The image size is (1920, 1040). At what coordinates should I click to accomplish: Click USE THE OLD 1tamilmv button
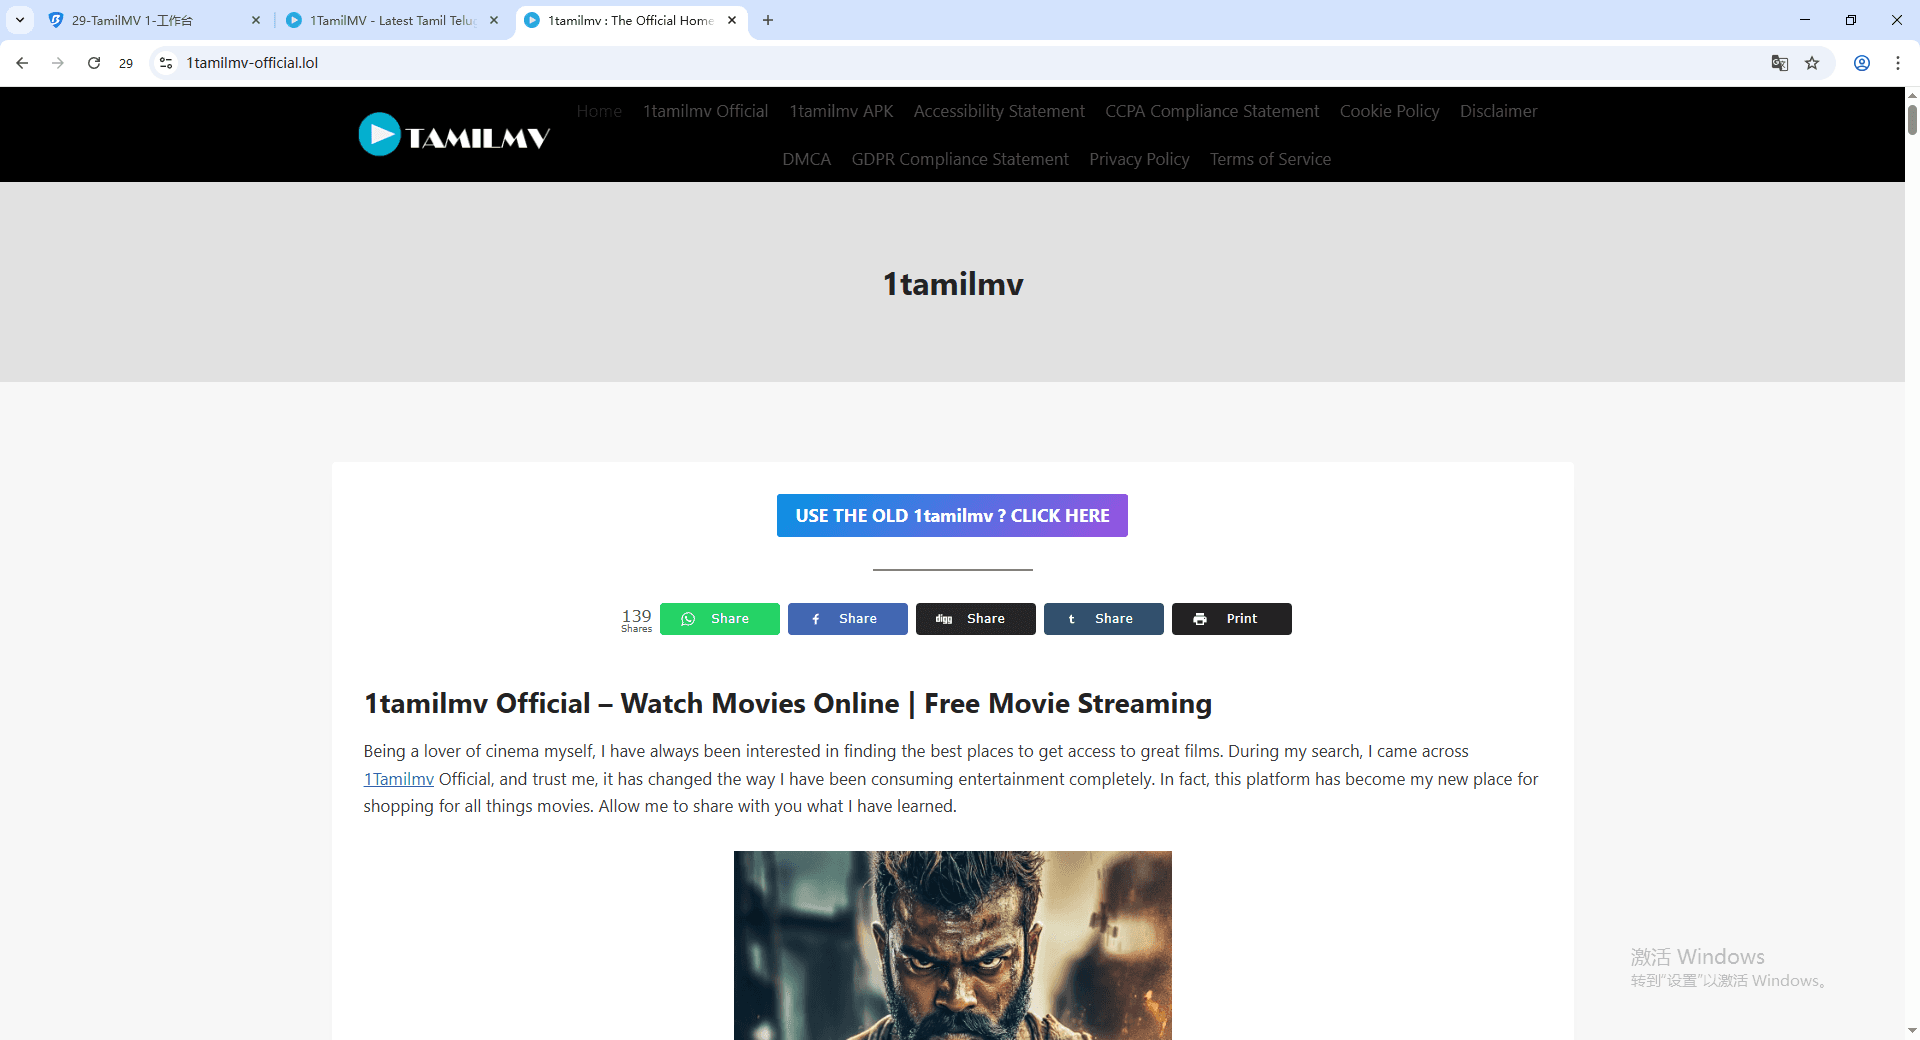tap(952, 515)
